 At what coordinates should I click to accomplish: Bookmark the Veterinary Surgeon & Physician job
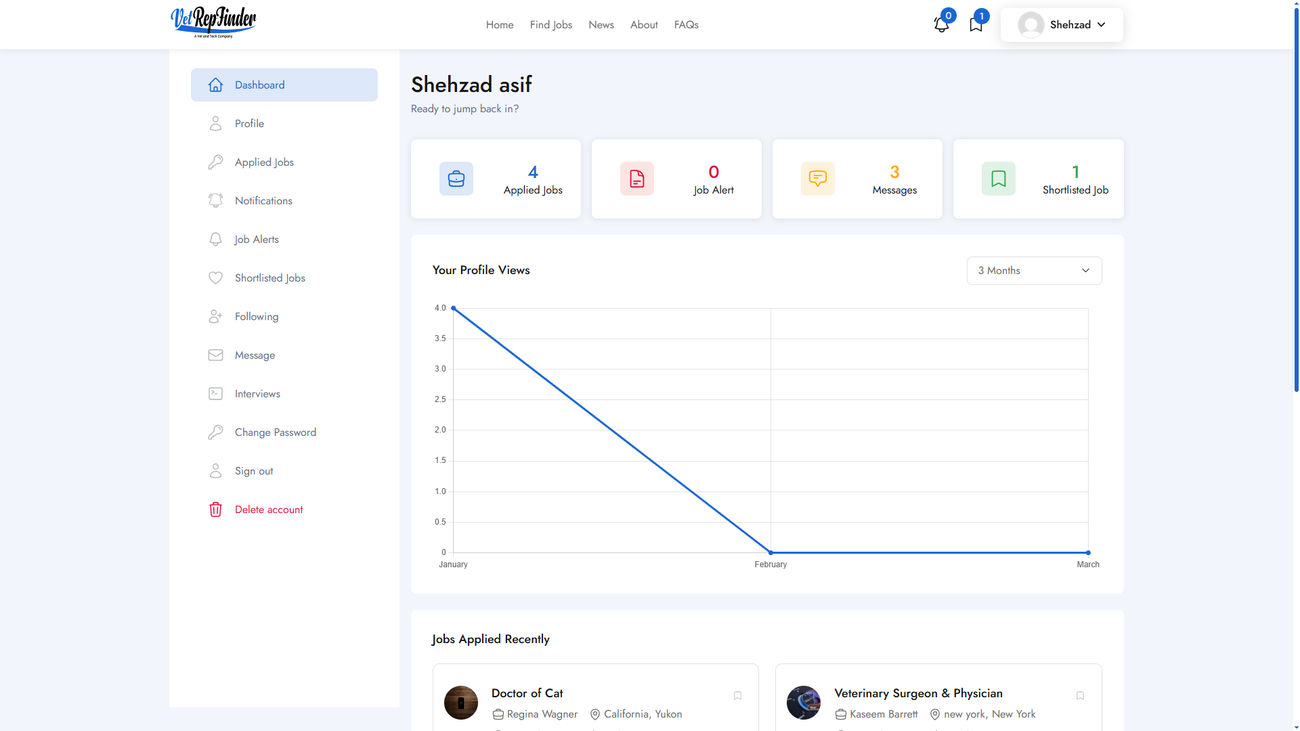(x=1080, y=696)
